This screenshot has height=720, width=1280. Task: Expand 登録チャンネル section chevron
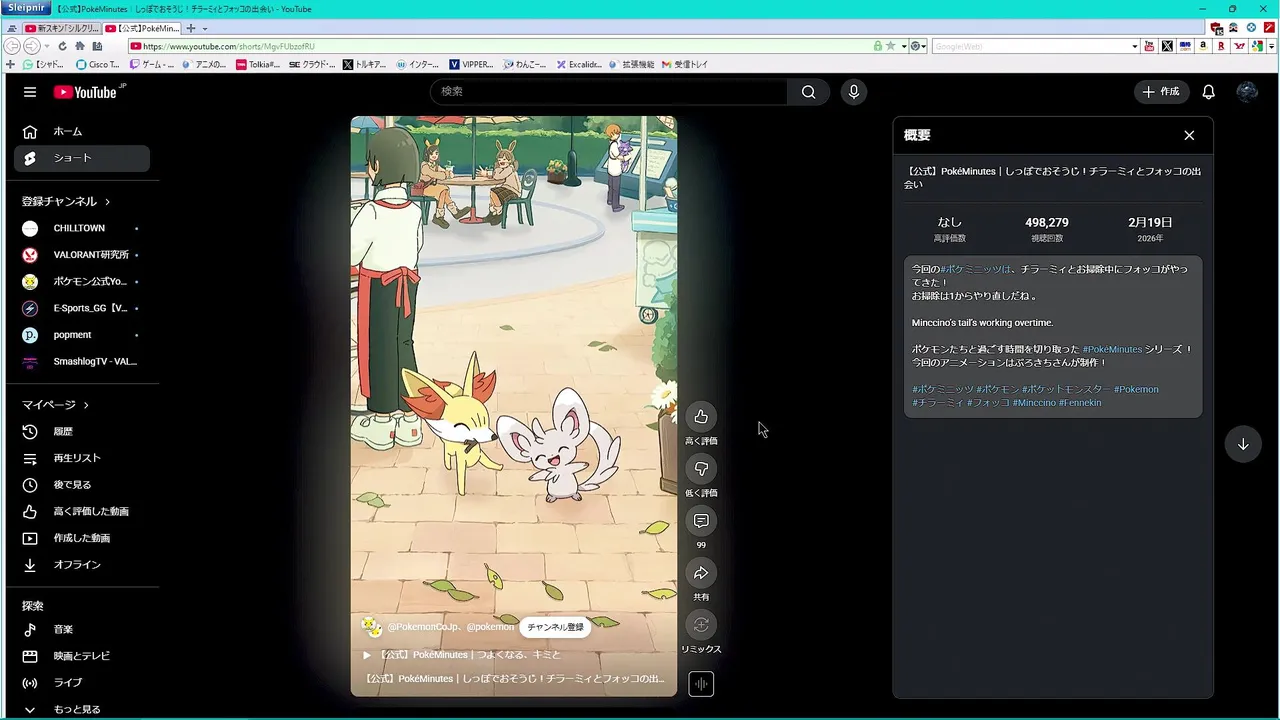(107, 201)
